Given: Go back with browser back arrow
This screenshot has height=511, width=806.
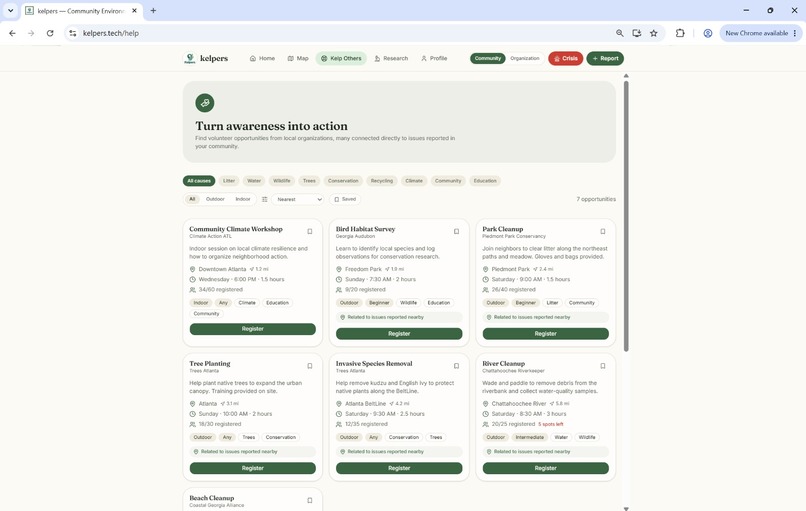Looking at the screenshot, I should (12, 33).
